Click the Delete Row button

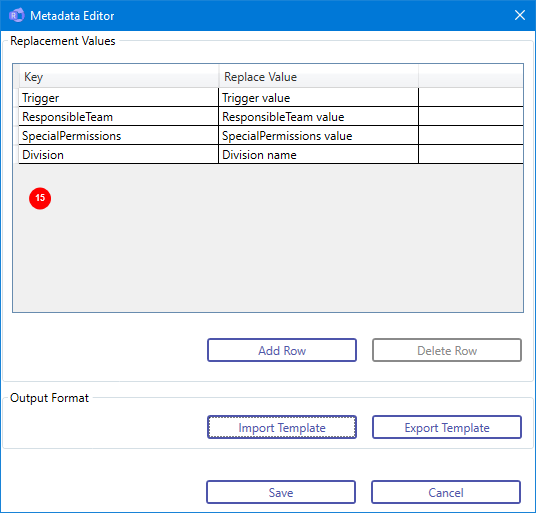[x=447, y=350]
